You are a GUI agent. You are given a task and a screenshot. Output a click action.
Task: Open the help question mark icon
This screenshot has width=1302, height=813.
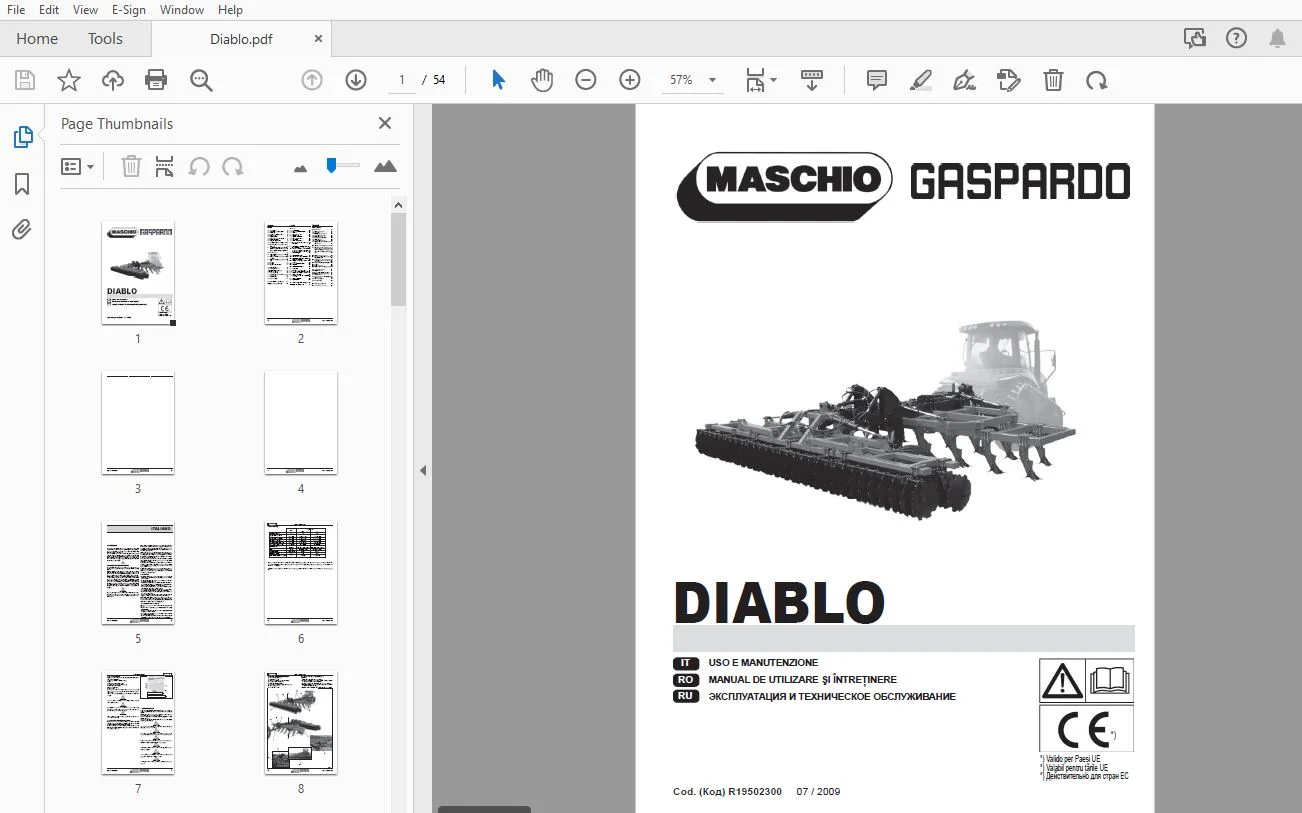[1236, 38]
